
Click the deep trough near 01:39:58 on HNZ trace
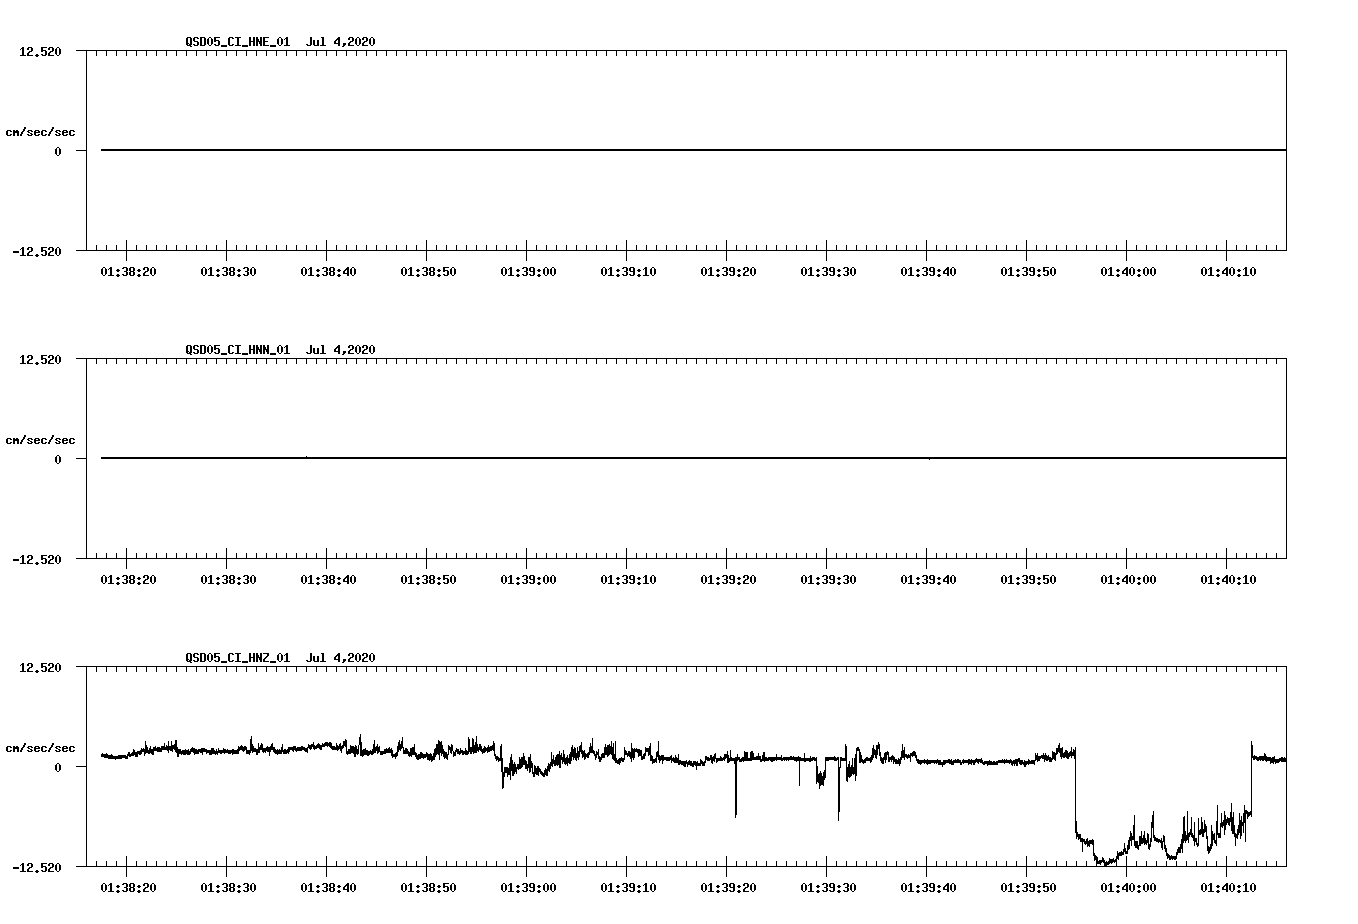(x=1107, y=860)
